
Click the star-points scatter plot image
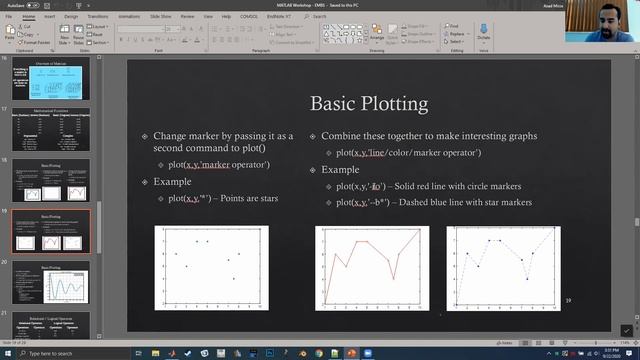click(211, 268)
